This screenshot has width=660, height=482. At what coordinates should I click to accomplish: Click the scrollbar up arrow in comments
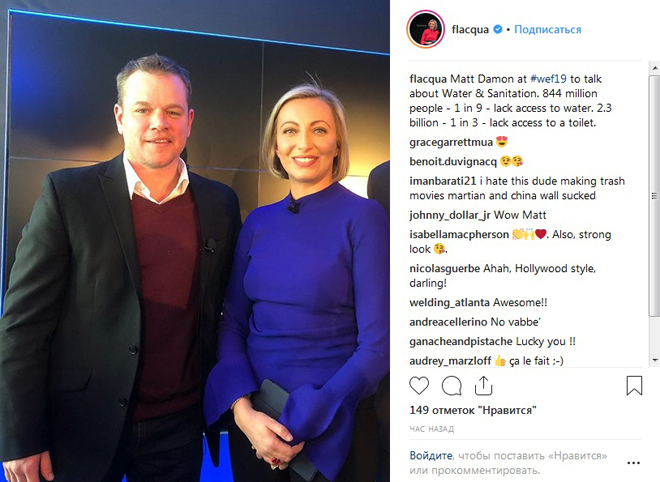655,67
